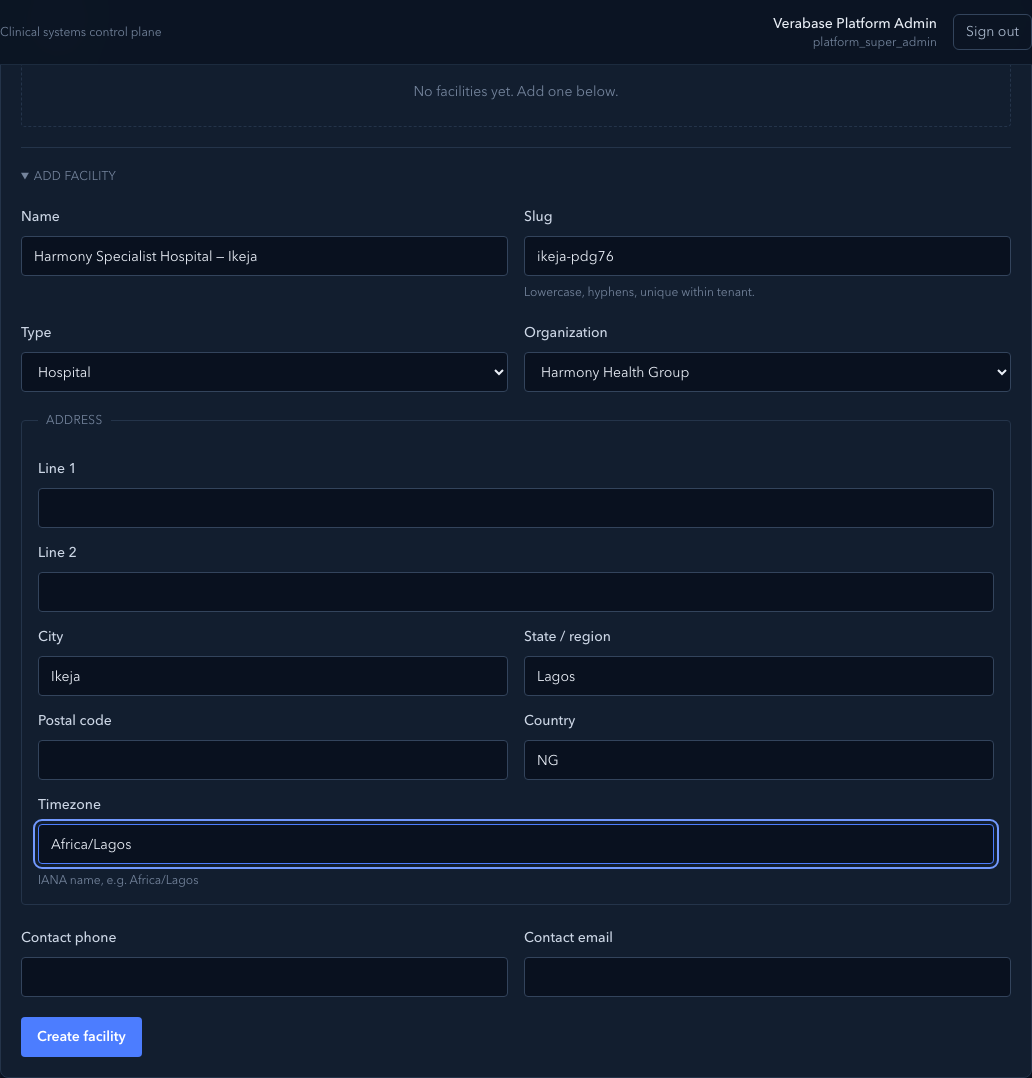Open the Type dropdown showing Hospital
Image resolution: width=1032 pixels, height=1078 pixels.
(x=264, y=373)
